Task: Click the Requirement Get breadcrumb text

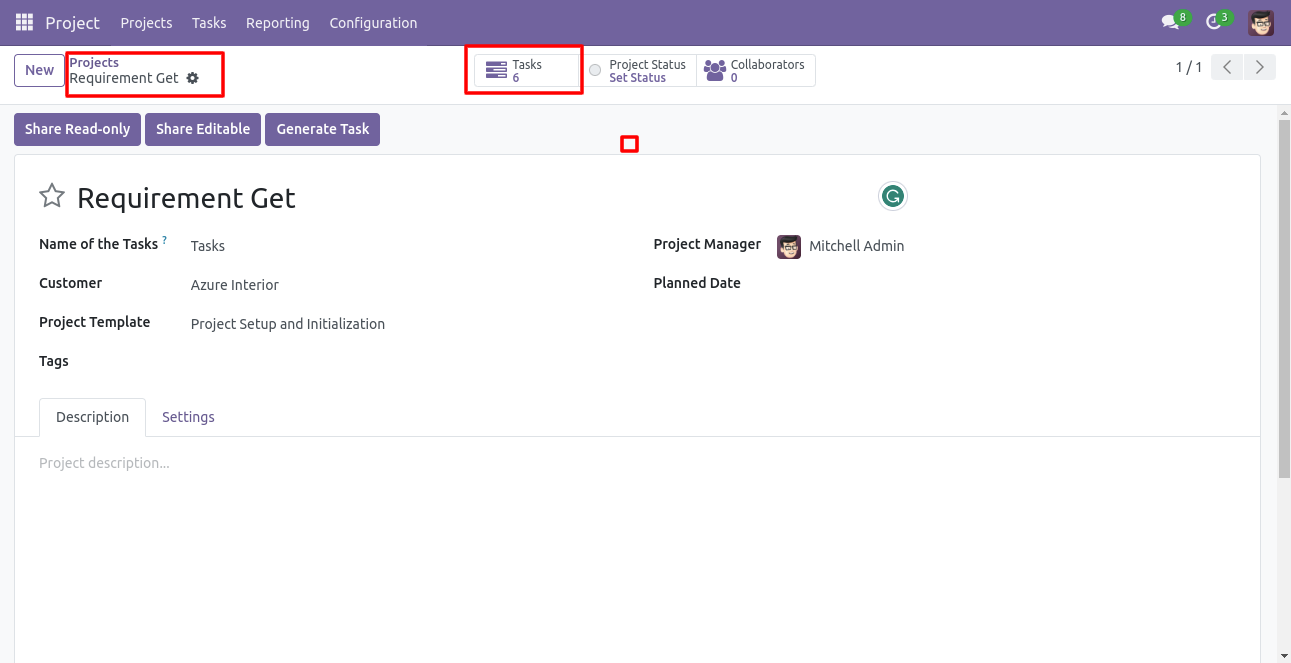Action: tap(124, 78)
